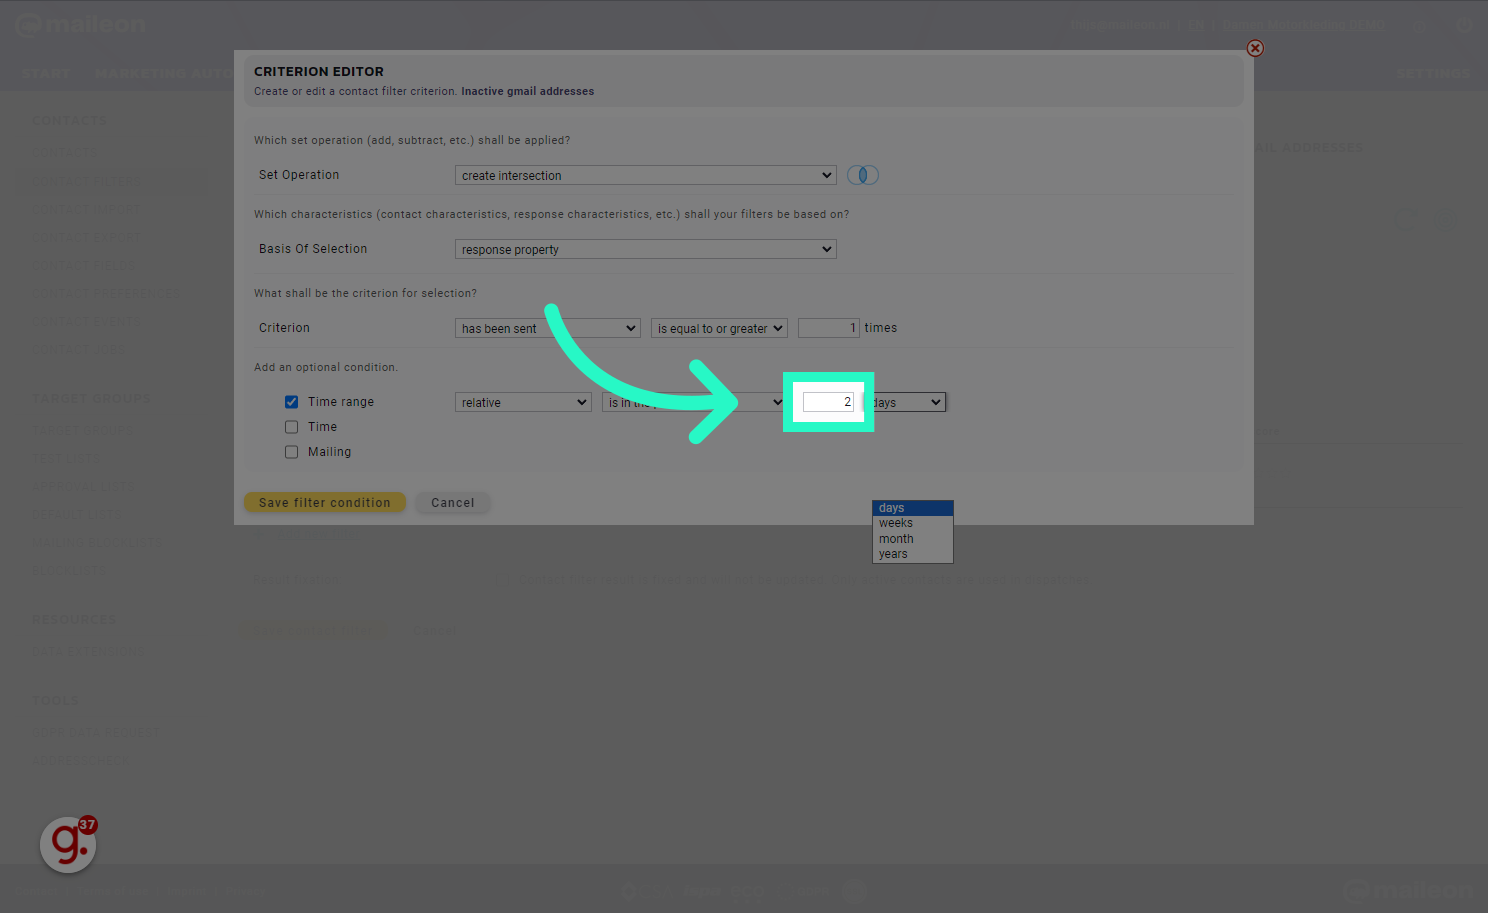Open the 'has been sent' criterion dropdown

[547, 328]
